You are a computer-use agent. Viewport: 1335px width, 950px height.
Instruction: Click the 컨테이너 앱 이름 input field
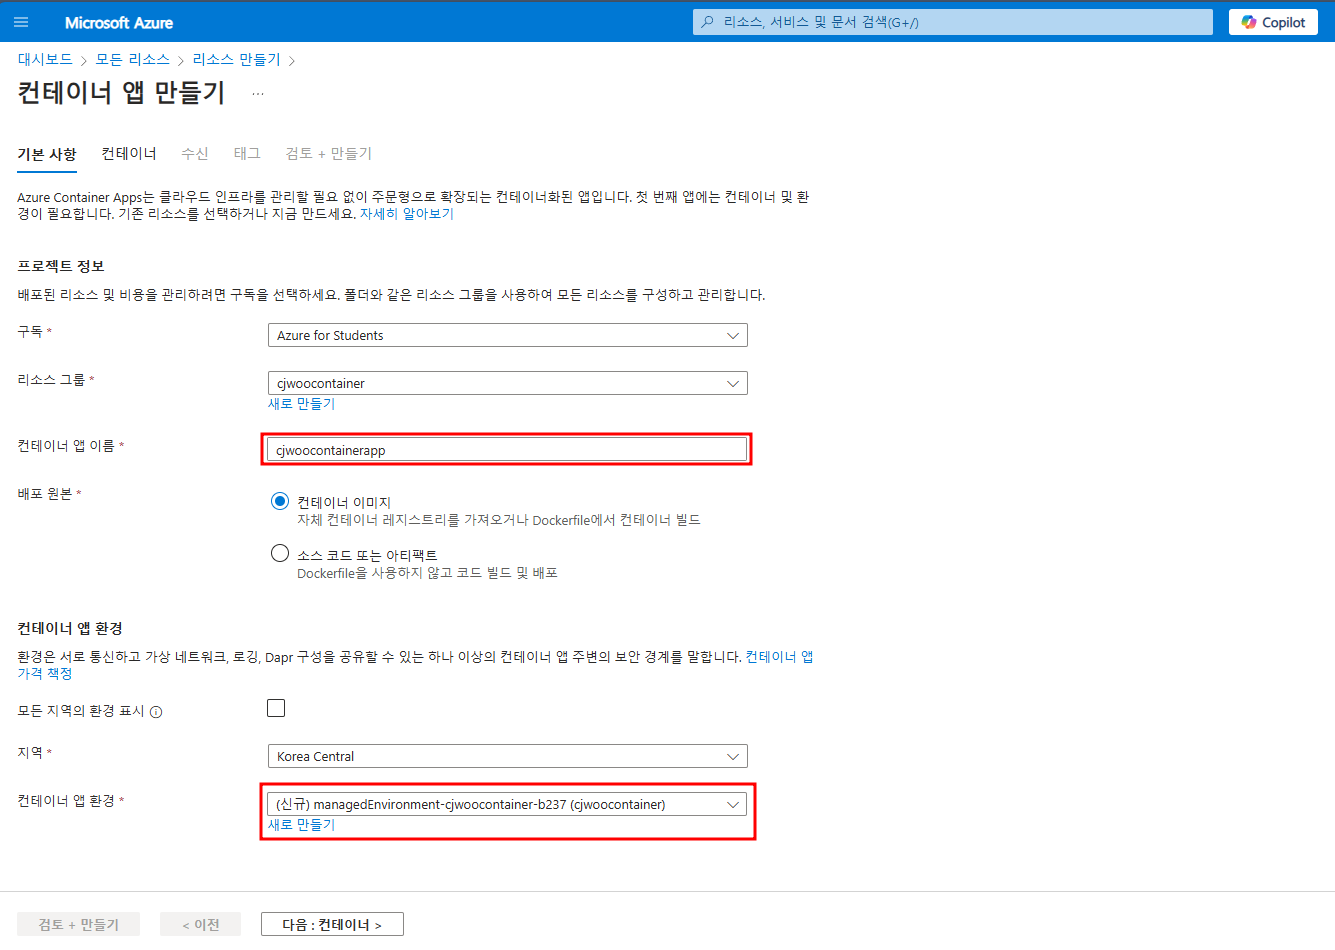pos(508,450)
